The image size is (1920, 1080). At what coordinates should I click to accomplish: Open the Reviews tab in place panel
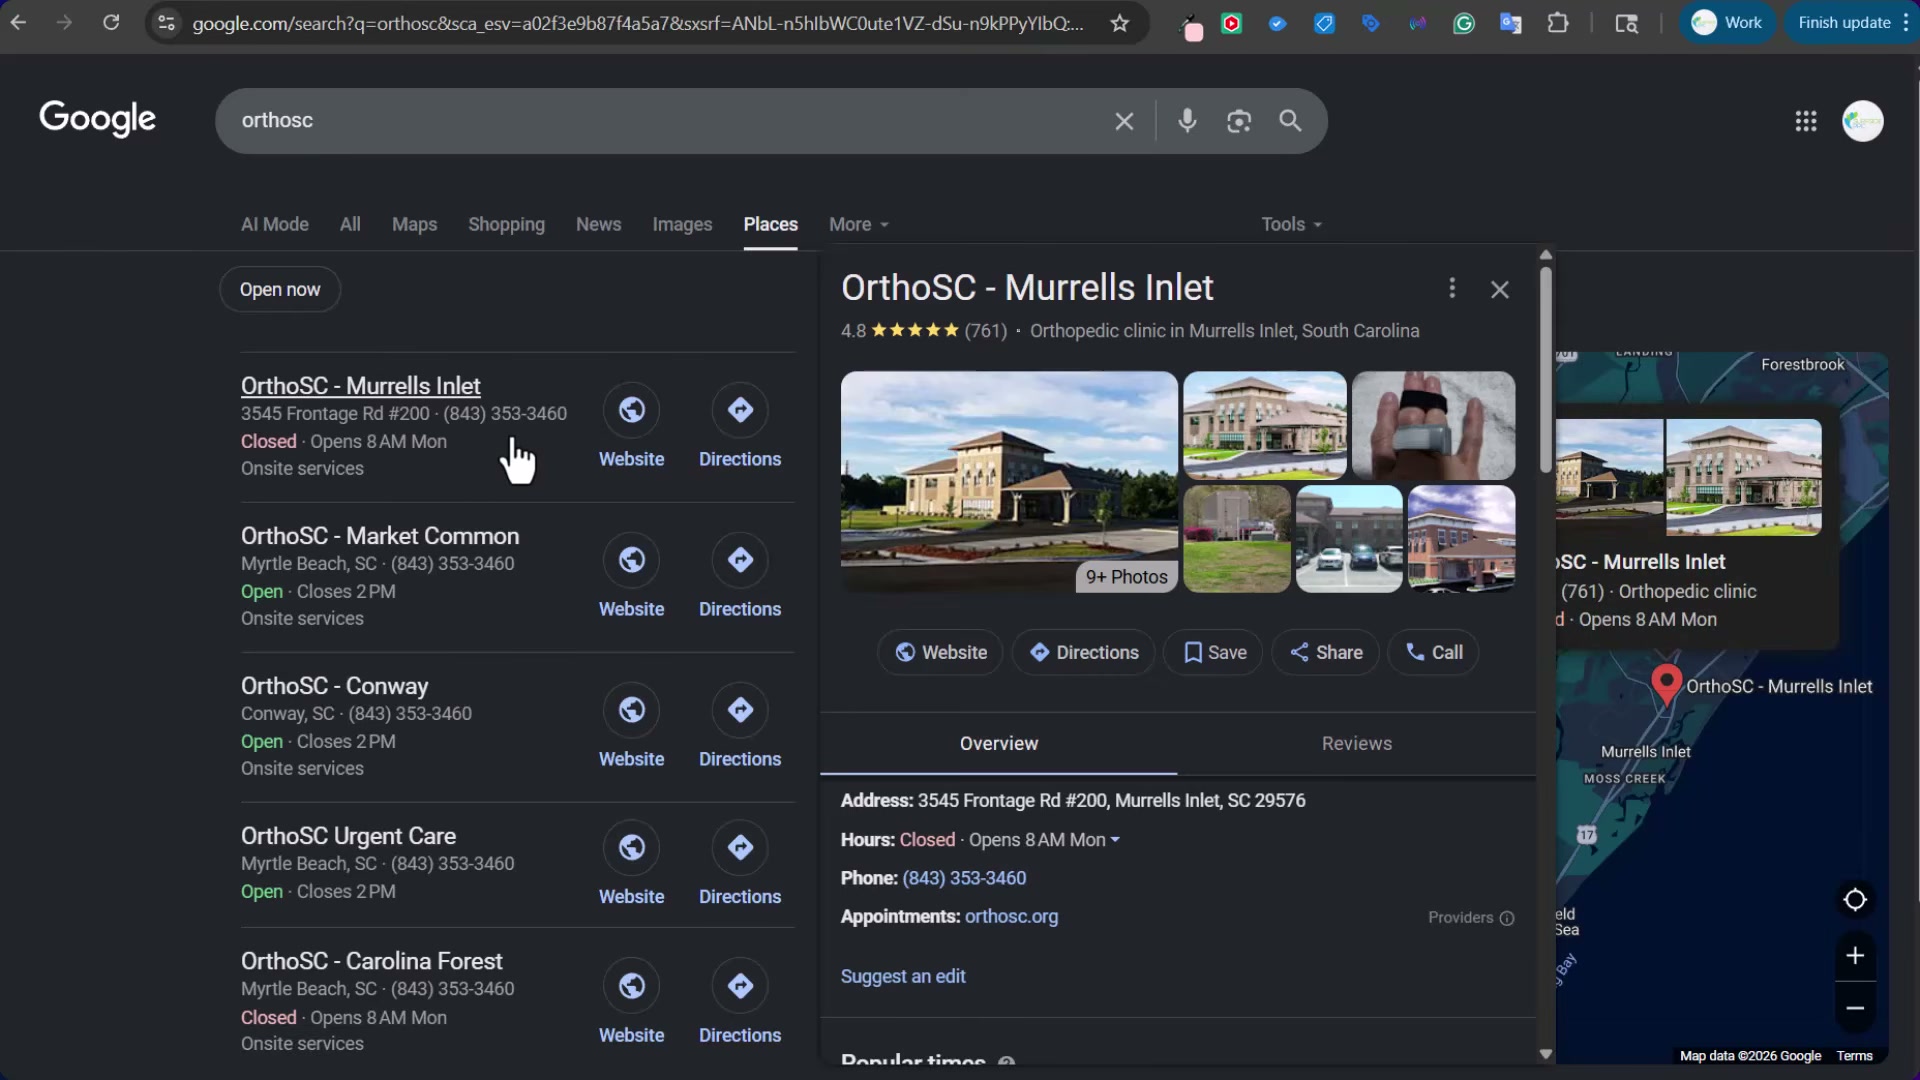(x=1356, y=744)
